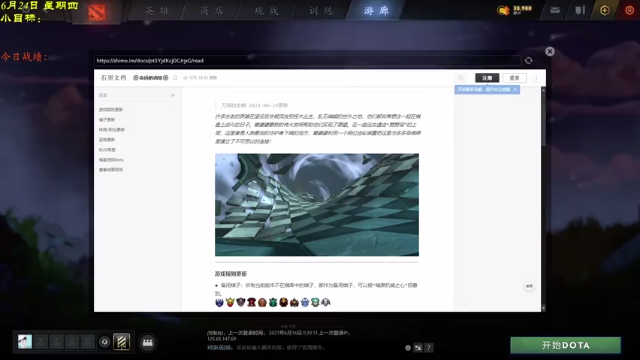The width and height of the screenshot is (640, 360).
Task: Click the 游戏规则更新 section heading
Action: coord(231,273)
